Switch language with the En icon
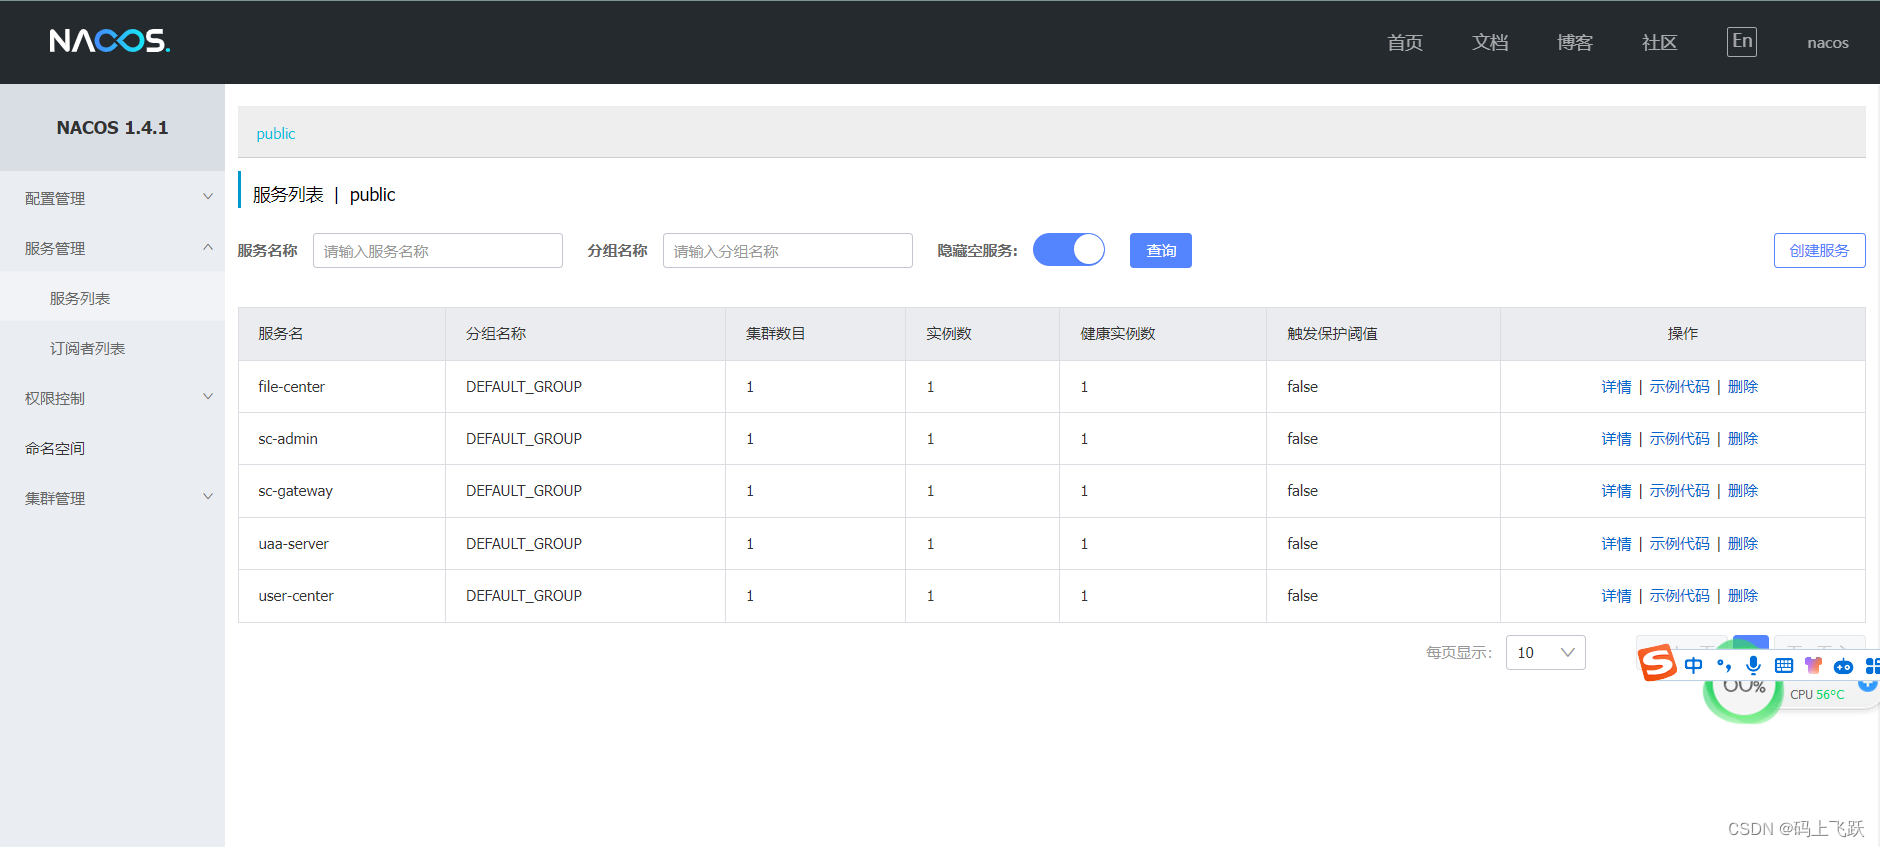The image size is (1880, 847). pos(1742,42)
